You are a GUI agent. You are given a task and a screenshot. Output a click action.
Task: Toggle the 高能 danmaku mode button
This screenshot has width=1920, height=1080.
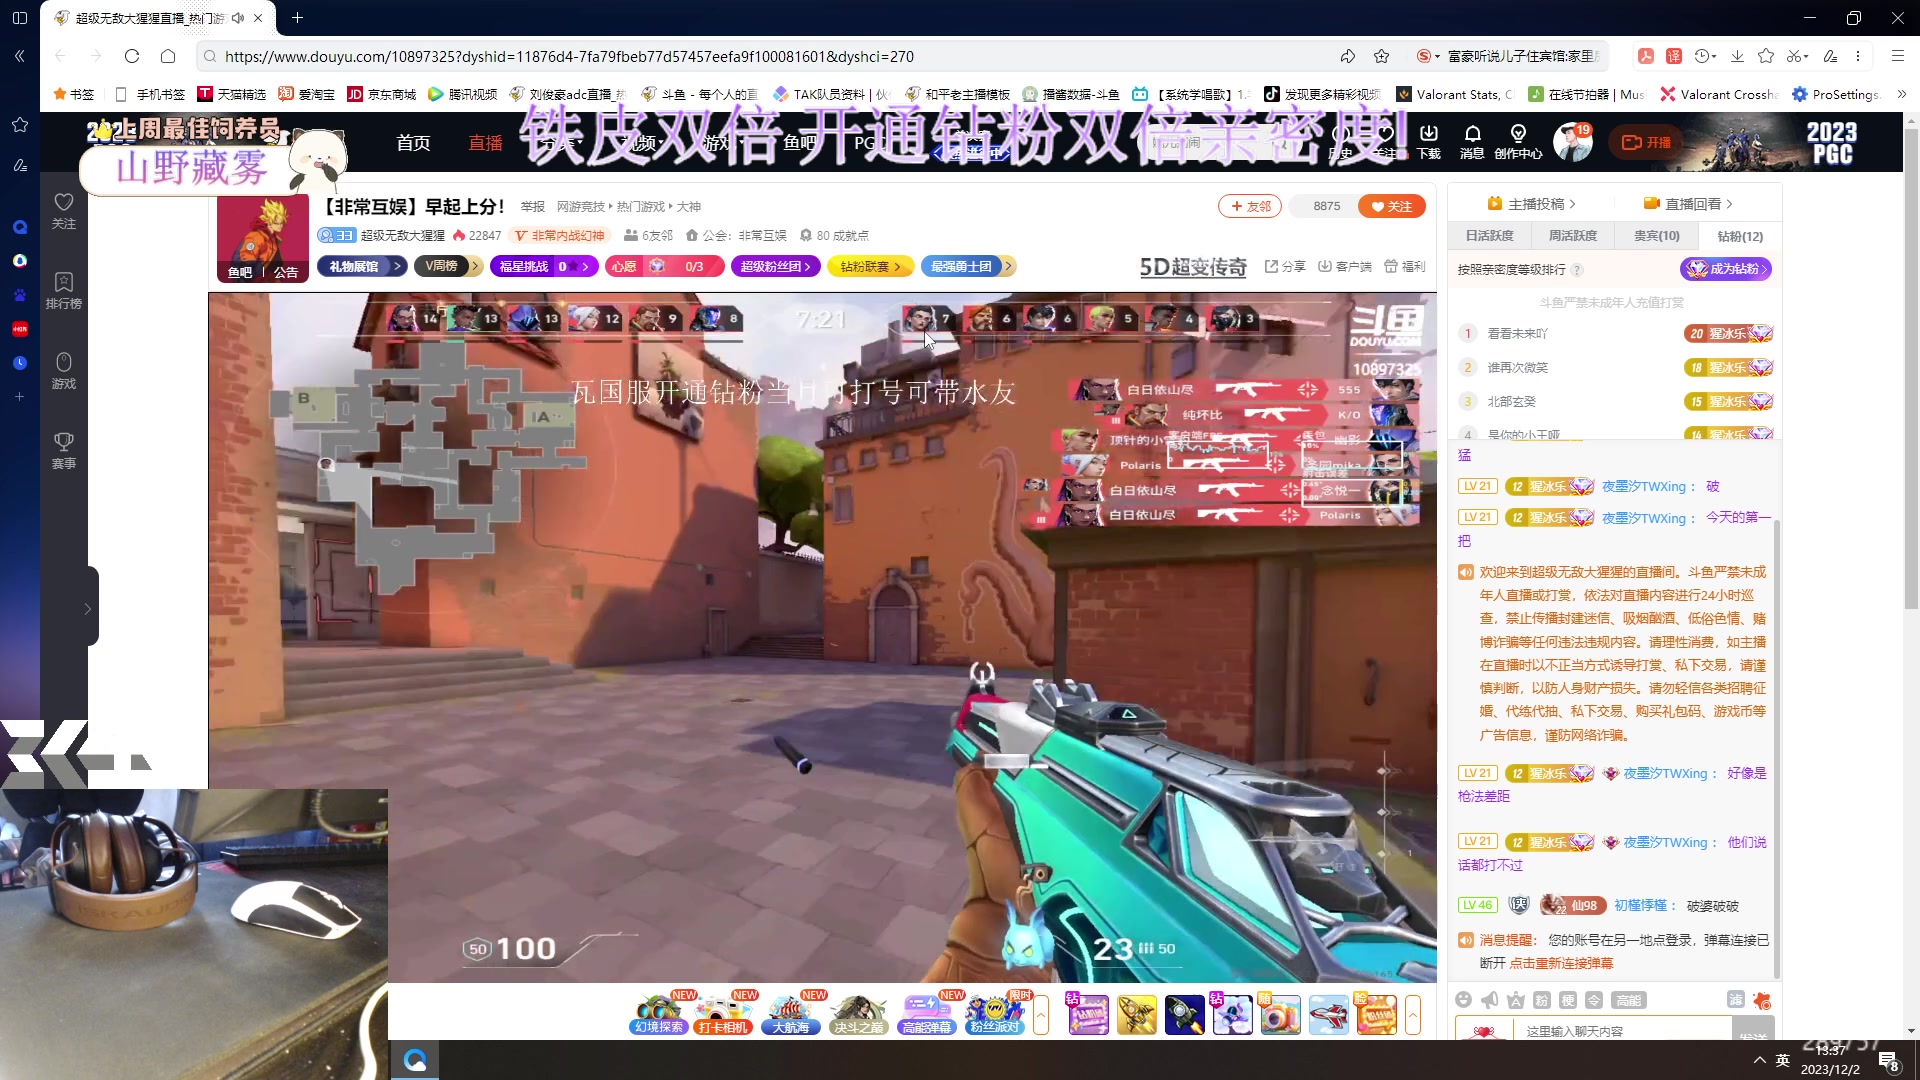point(1628,1000)
